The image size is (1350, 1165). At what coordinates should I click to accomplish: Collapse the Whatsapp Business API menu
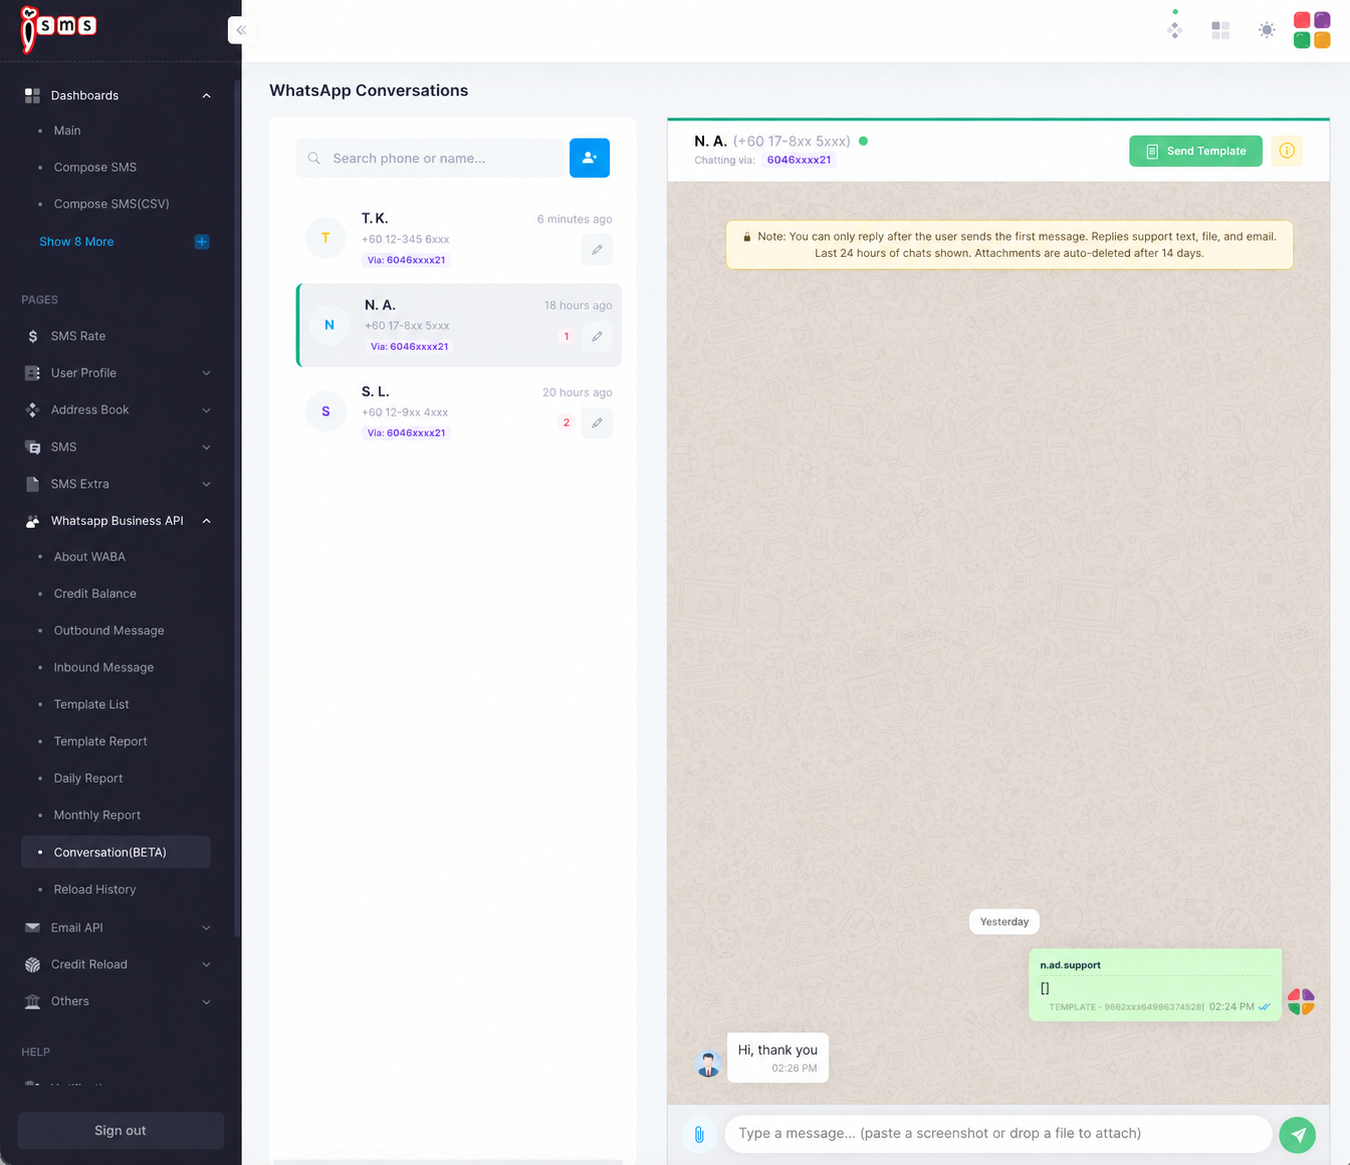click(206, 521)
